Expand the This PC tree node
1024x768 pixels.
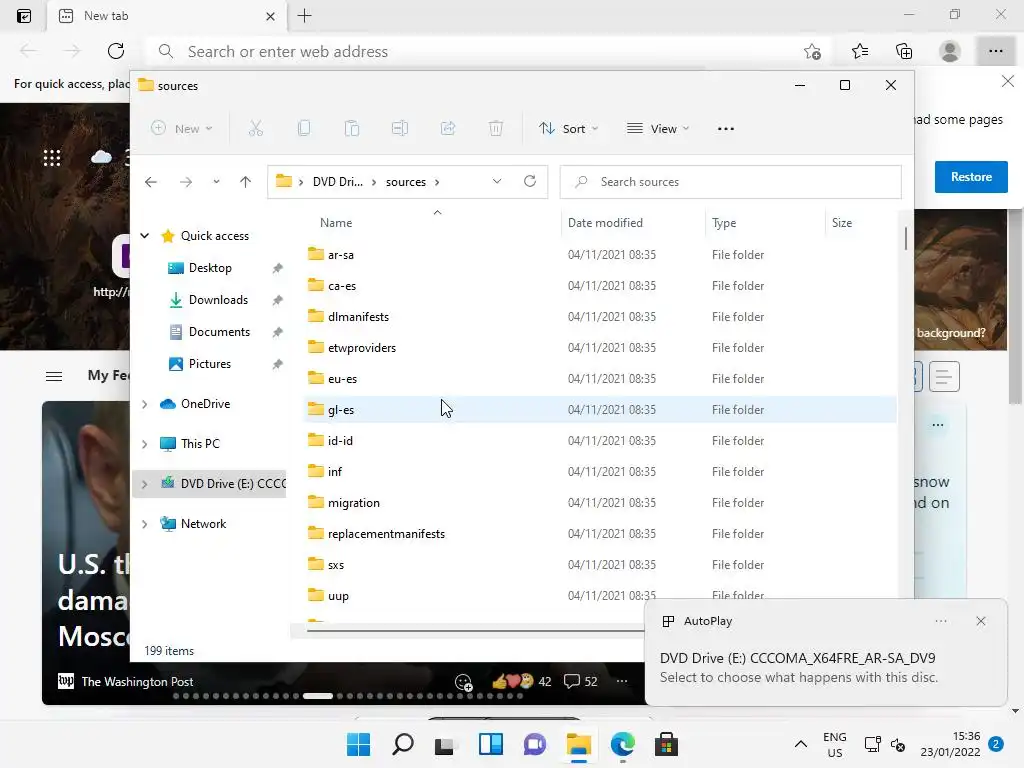coord(145,444)
